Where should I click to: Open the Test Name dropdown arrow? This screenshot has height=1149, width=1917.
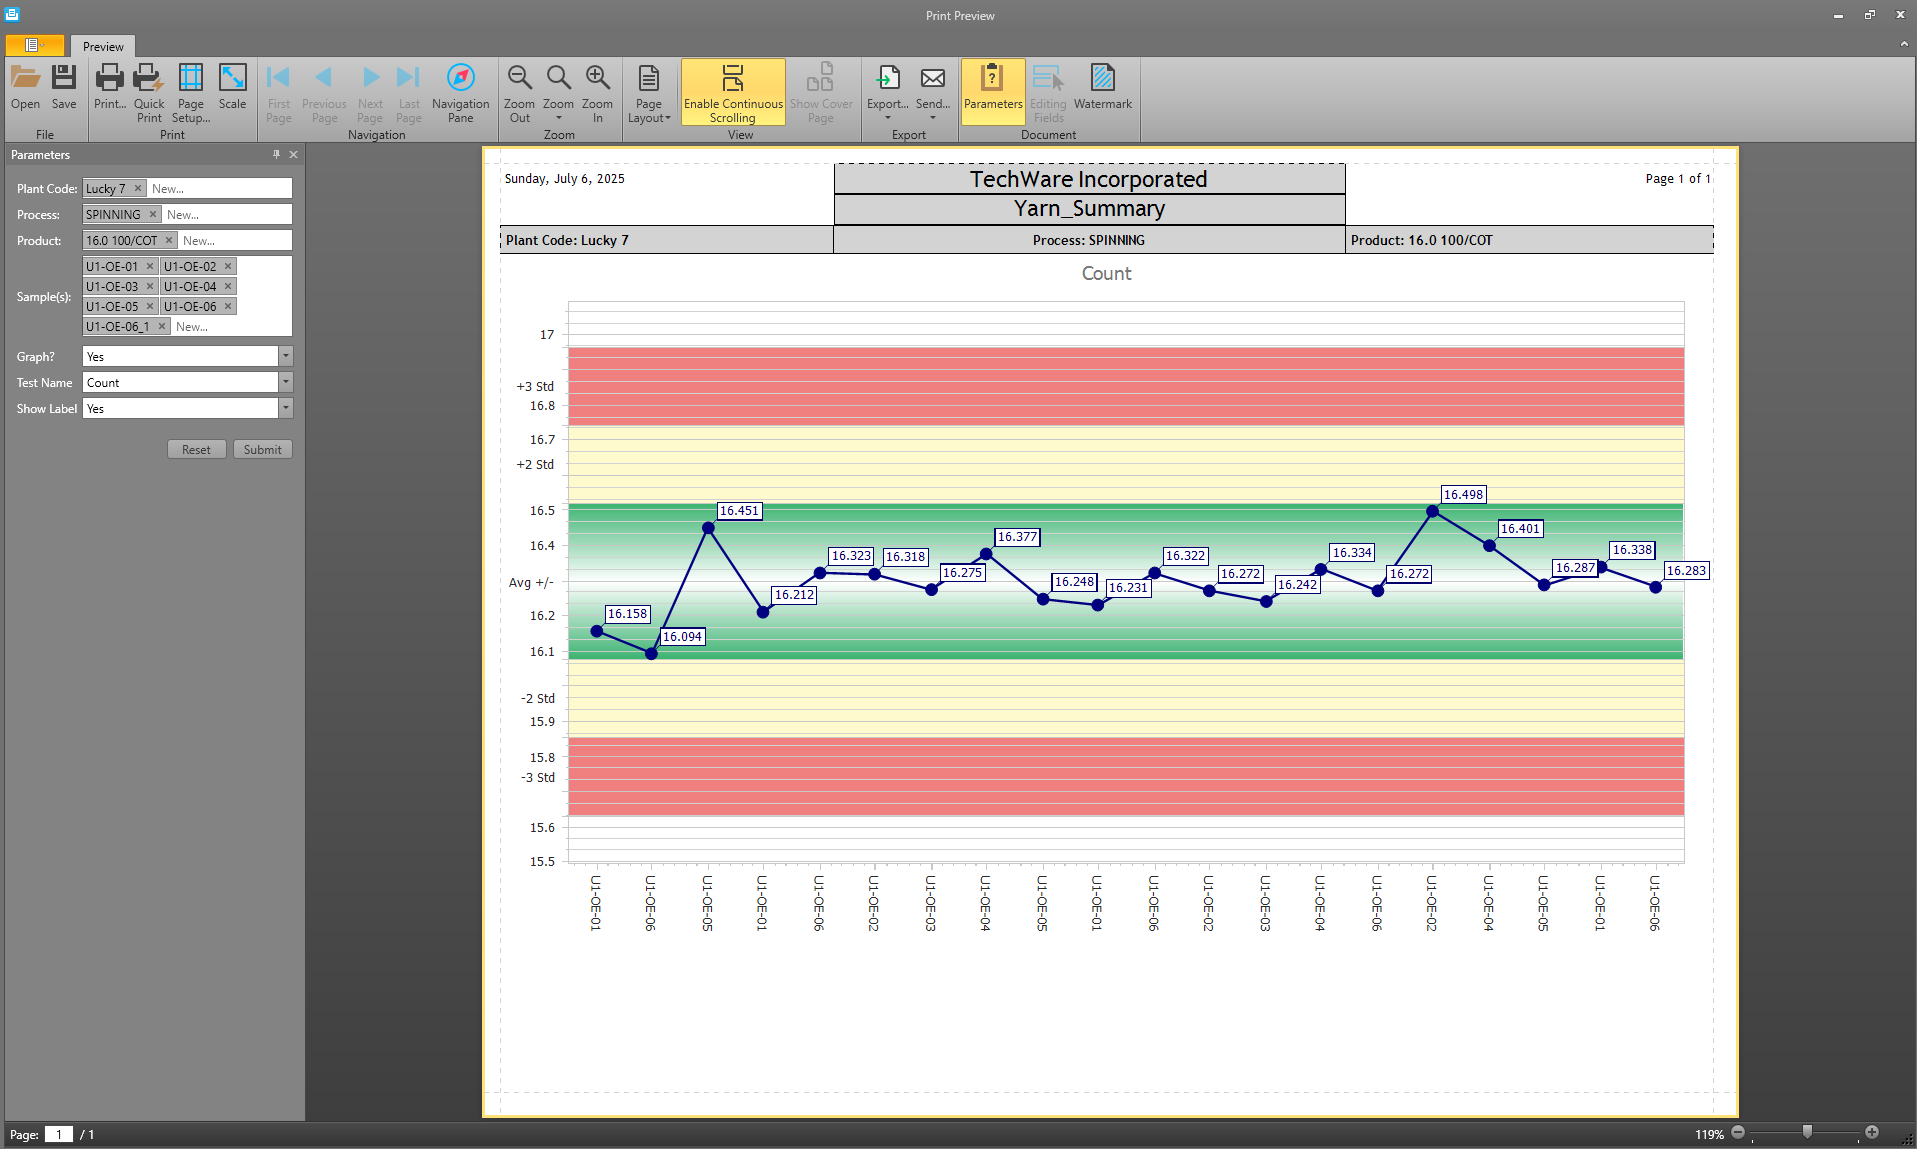[286, 383]
